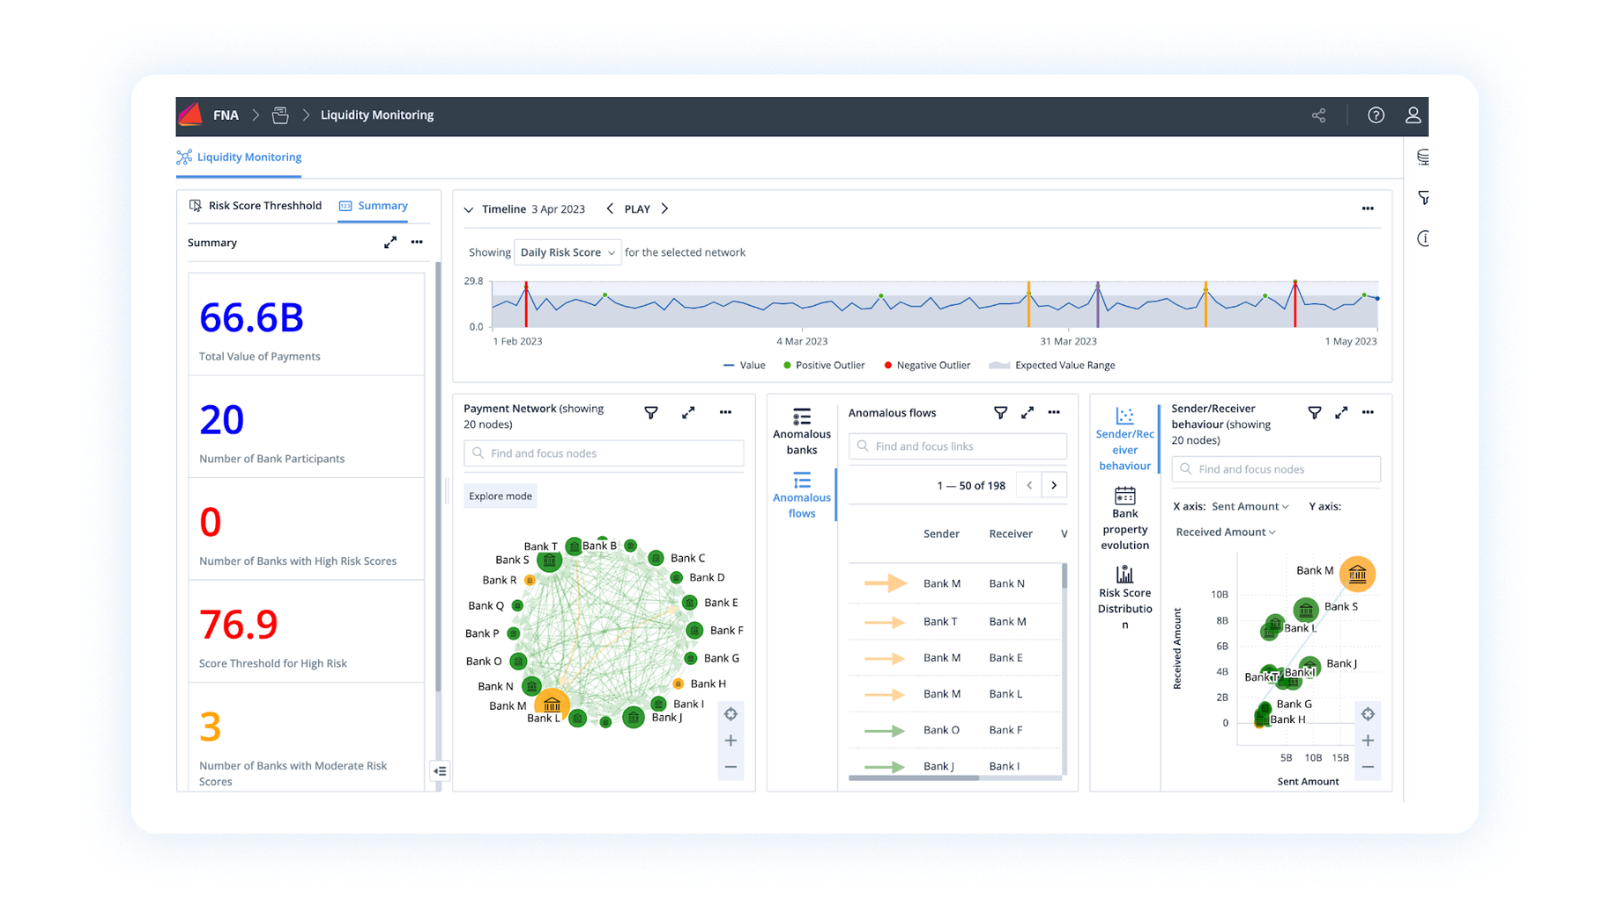Select Anomalous flows view tab

802,496
